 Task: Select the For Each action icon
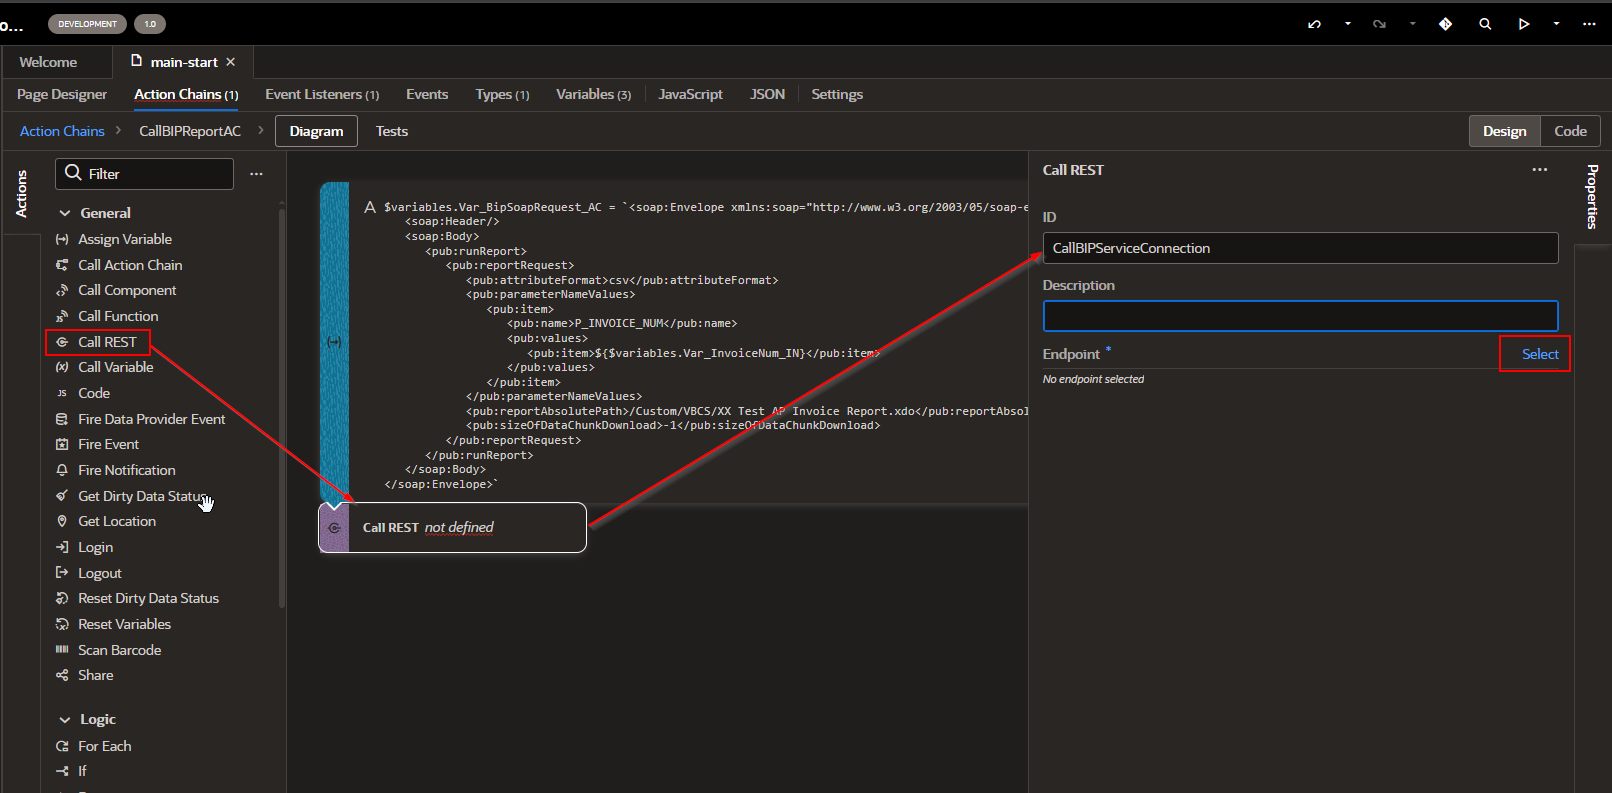click(x=62, y=746)
